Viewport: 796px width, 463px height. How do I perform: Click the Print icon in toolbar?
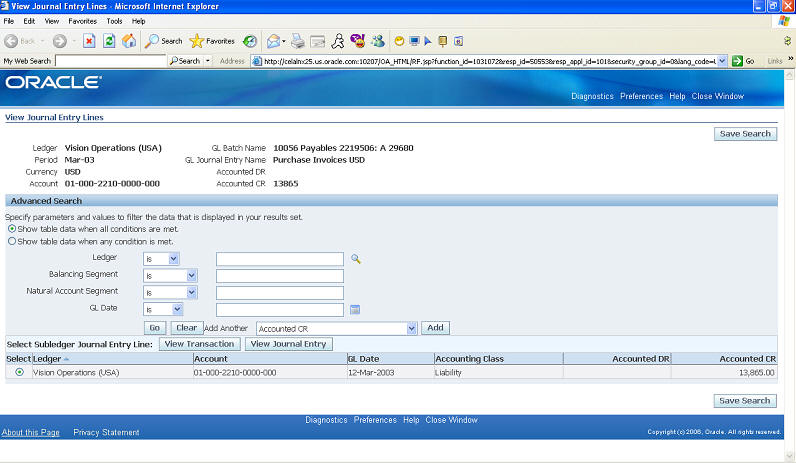pyautogui.click(x=296, y=41)
